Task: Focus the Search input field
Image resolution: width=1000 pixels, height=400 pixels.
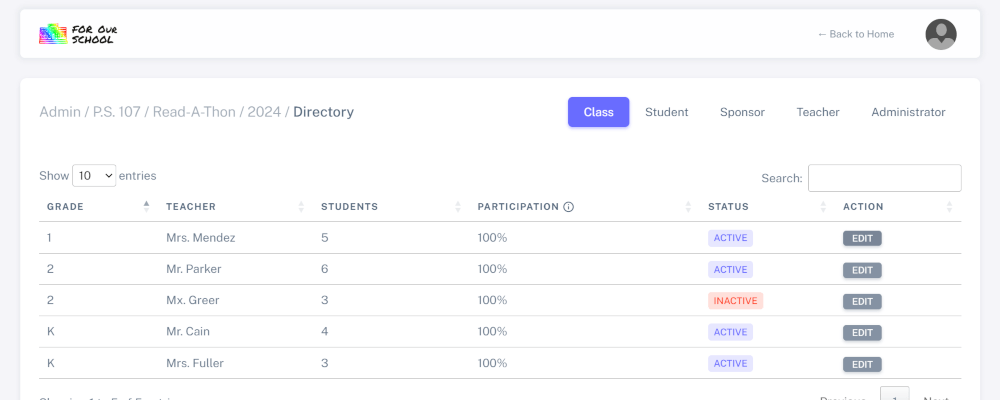Action: pos(884,178)
